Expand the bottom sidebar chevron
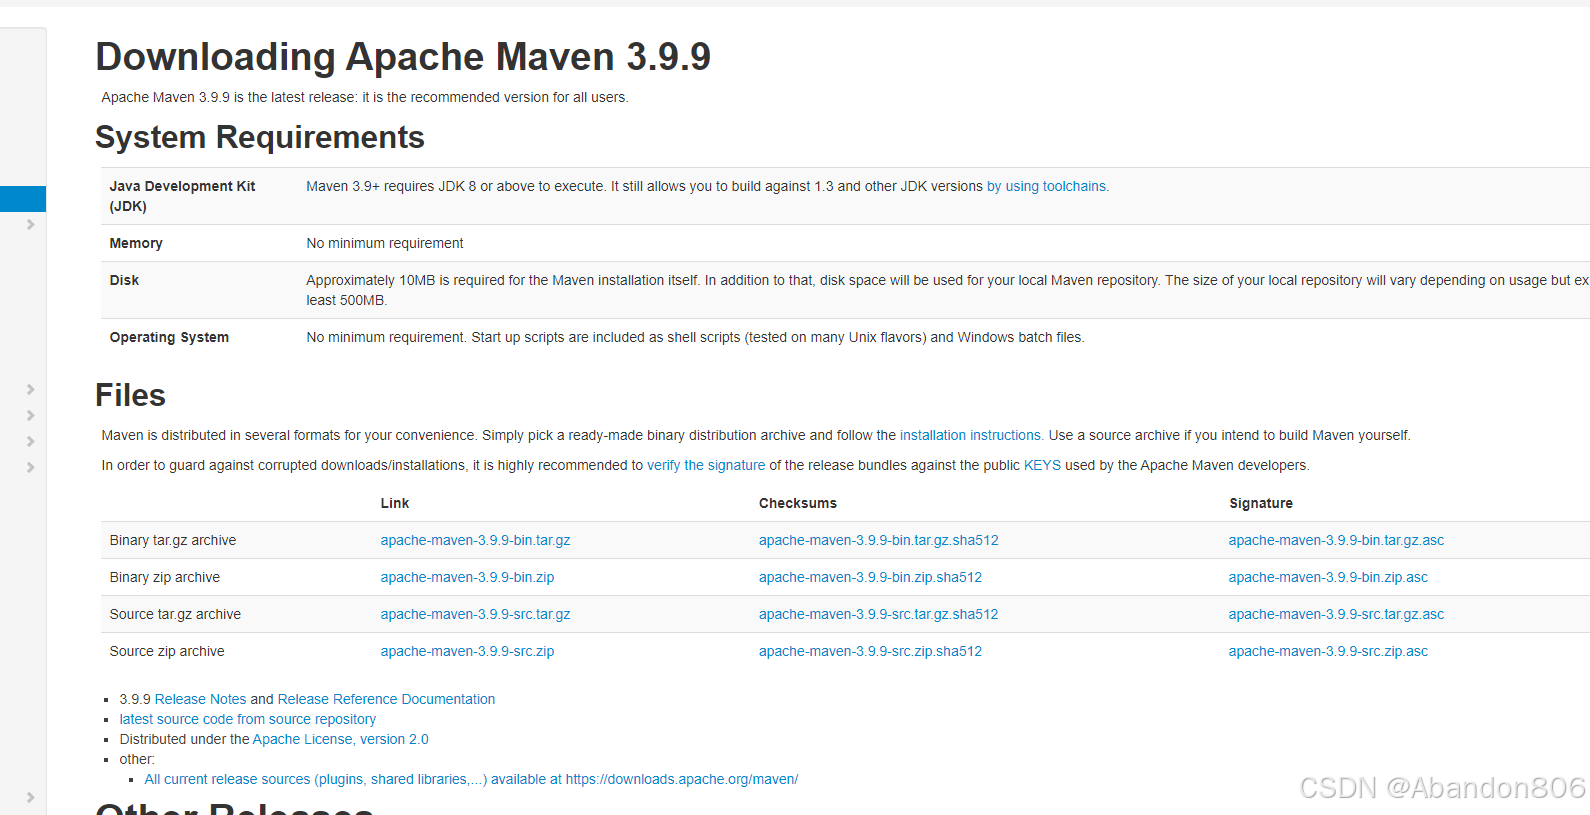Image resolution: width=1590 pixels, height=815 pixels. click(30, 797)
